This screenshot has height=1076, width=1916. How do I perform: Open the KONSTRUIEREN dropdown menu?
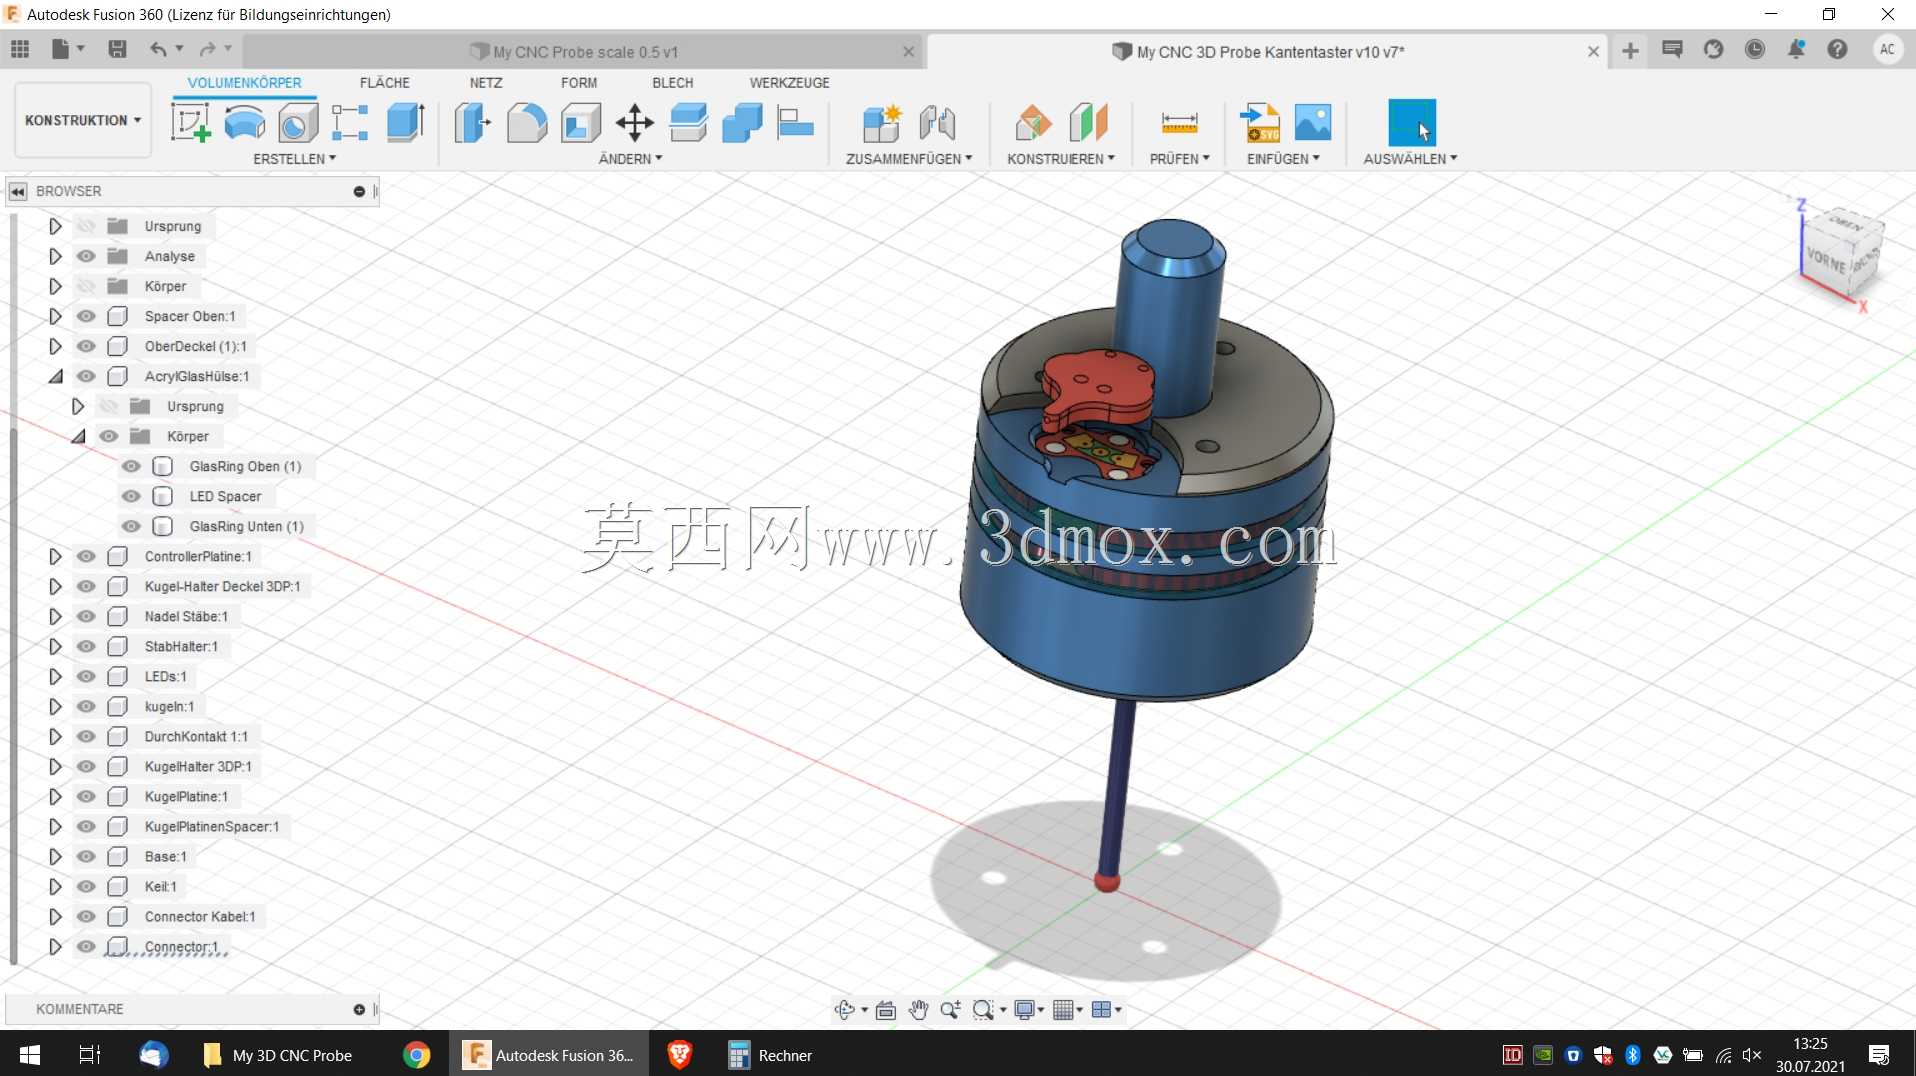pyautogui.click(x=1061, y=159)
